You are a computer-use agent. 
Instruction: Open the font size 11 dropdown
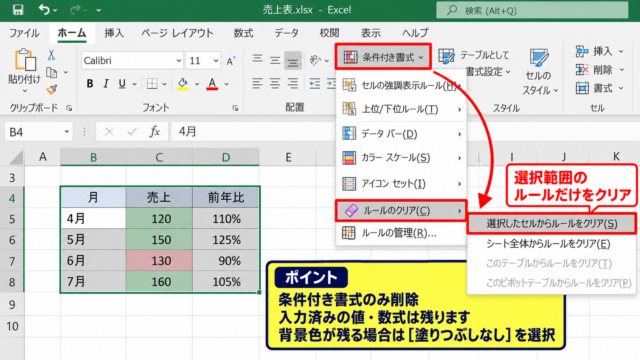pos(216,61)
